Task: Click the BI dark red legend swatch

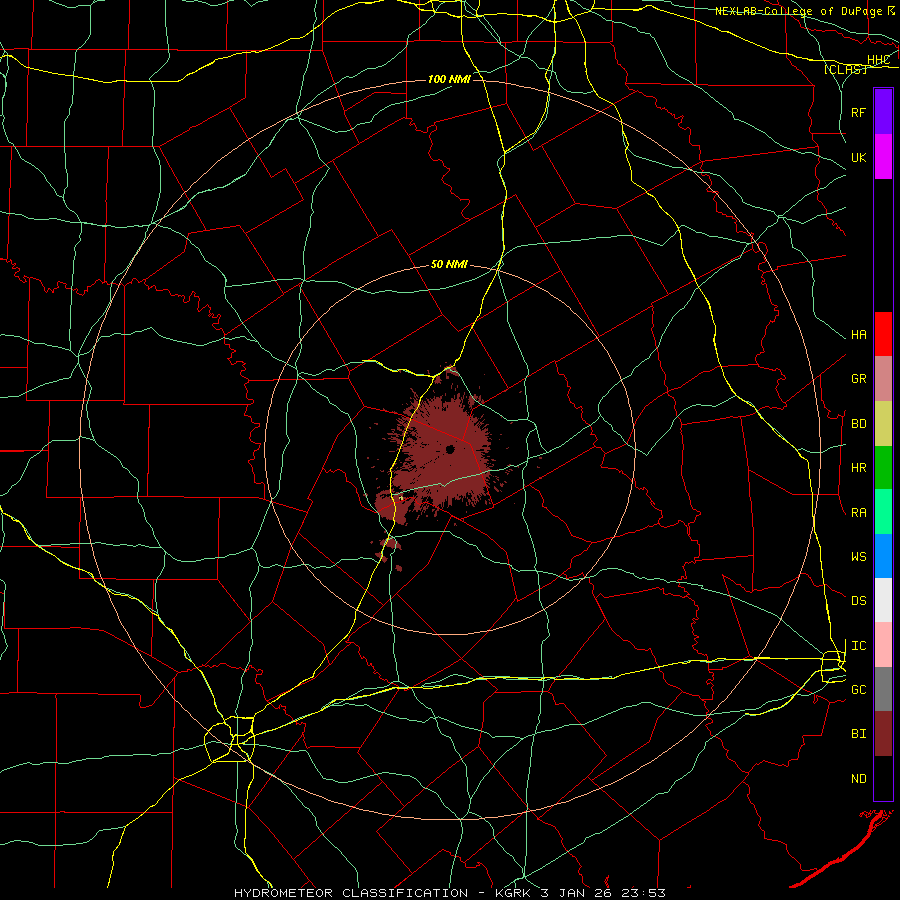Action: point(883,734)
